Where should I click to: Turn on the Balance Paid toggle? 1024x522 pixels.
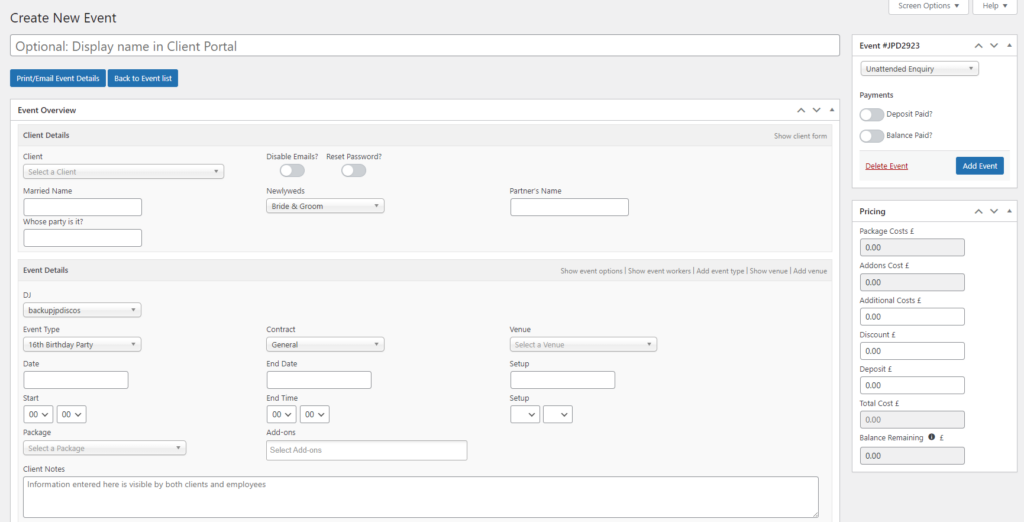(872, 136)
